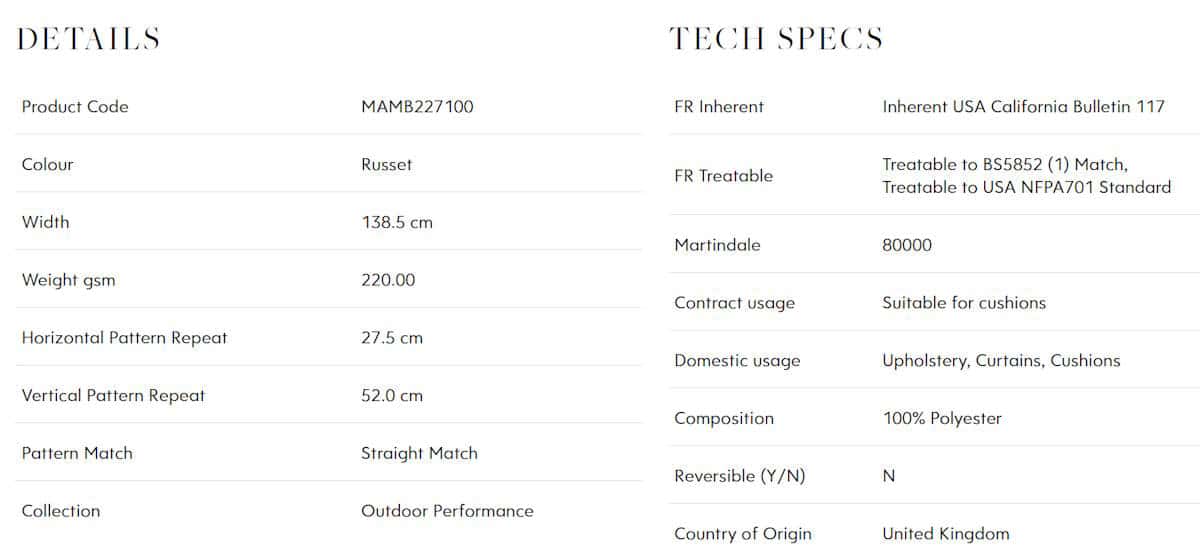The image size is (1200, 560).
Task: Click the 220.00 weight value
Action: coord(388,280)
